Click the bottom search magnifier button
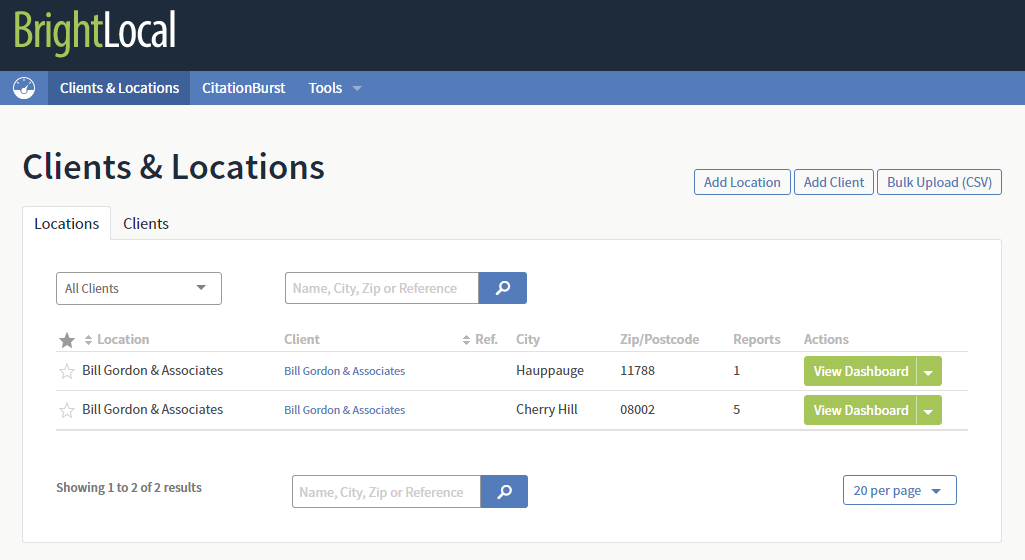This screenshot has width=1025, height=560. 504,491
